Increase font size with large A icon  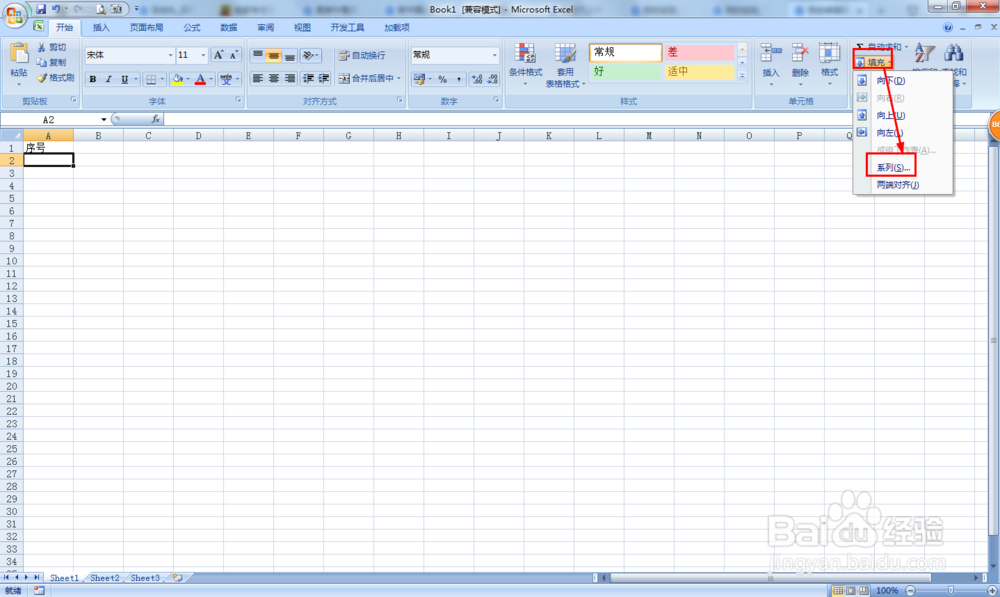click(x=218, y=55)
